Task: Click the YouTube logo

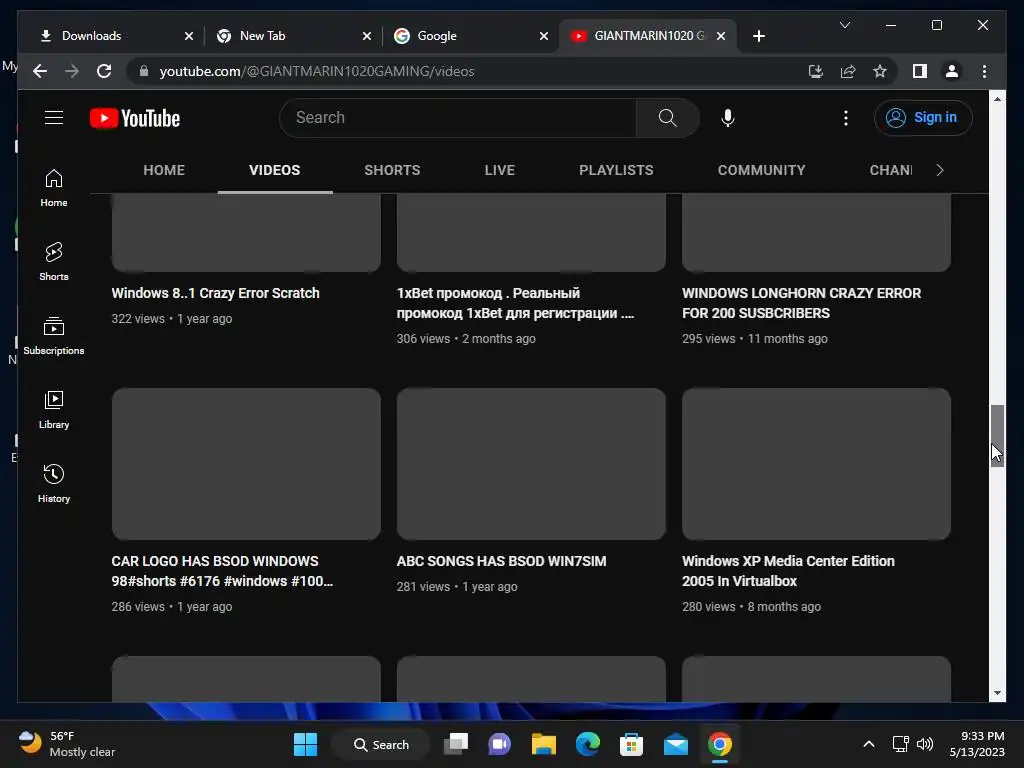Action: coord(135,118)
